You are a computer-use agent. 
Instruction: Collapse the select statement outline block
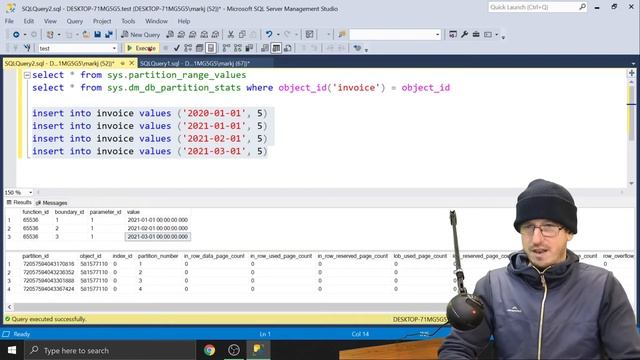point(27,75)
